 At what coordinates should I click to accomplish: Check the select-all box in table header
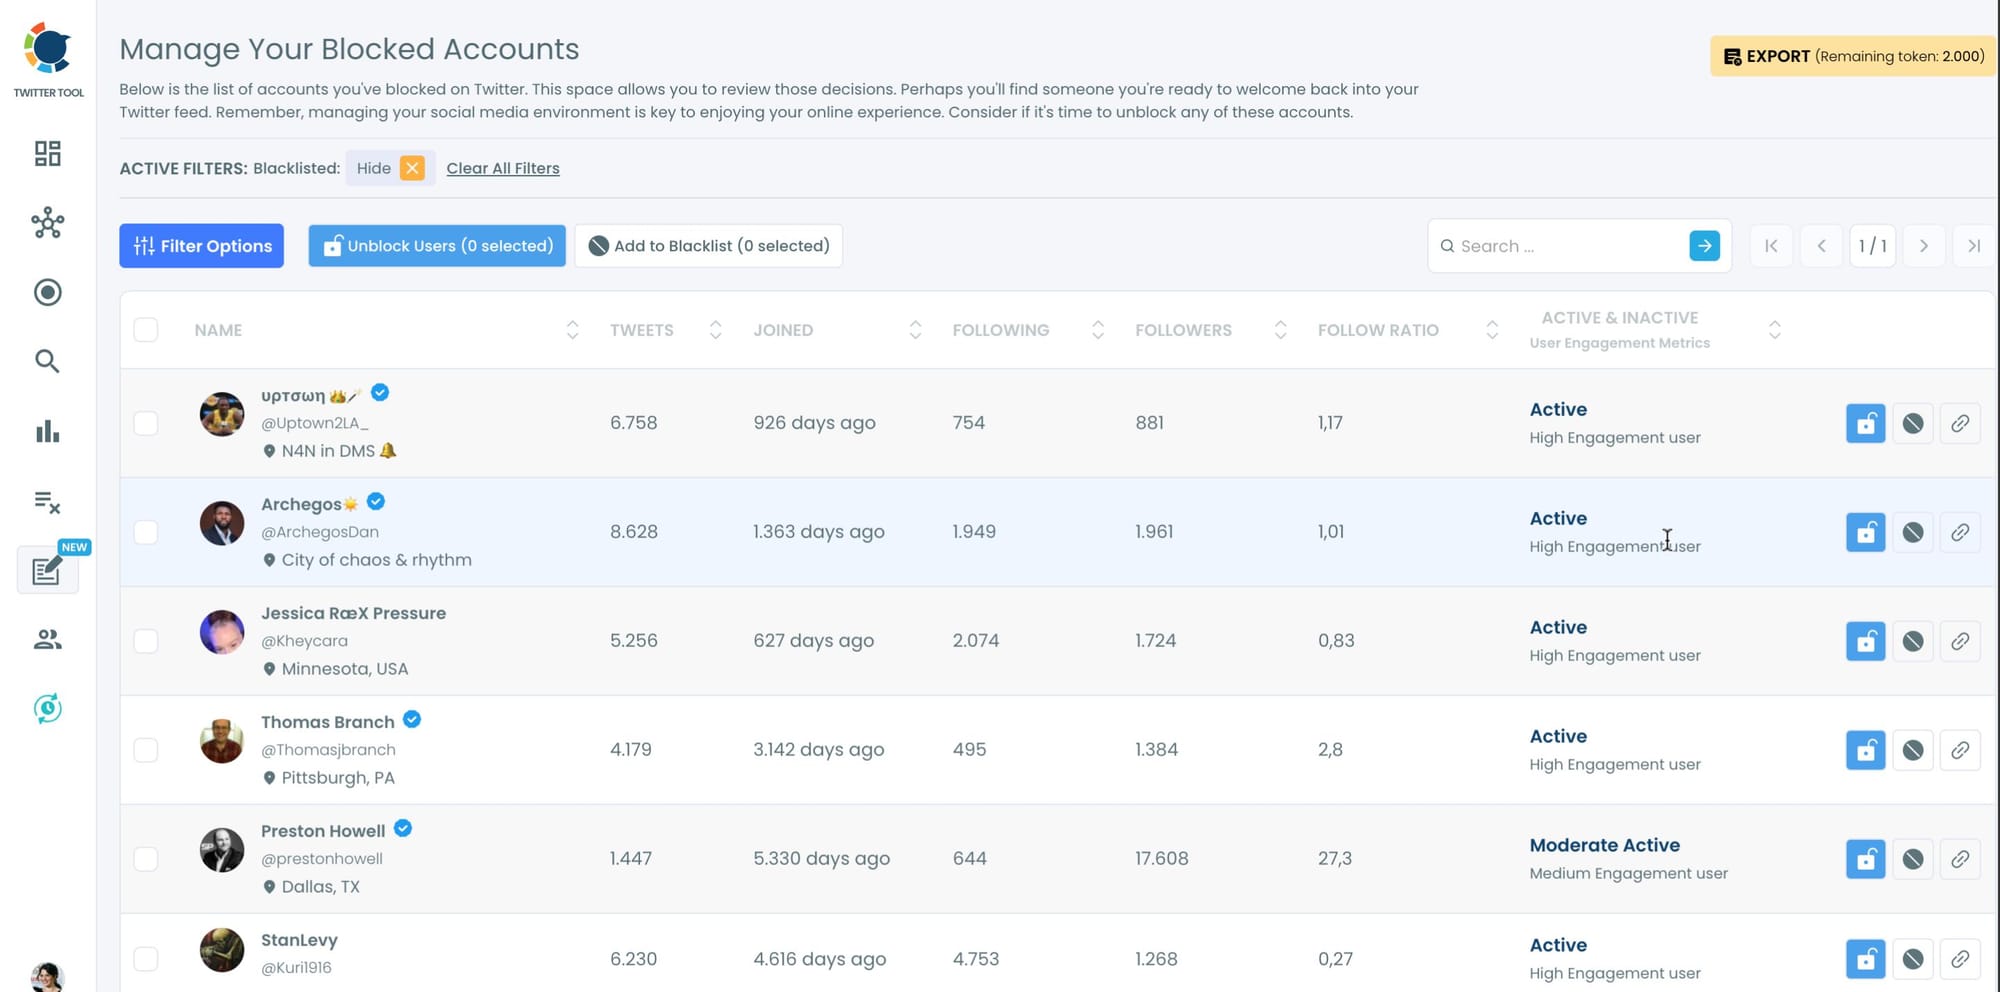tap(146, 329)
